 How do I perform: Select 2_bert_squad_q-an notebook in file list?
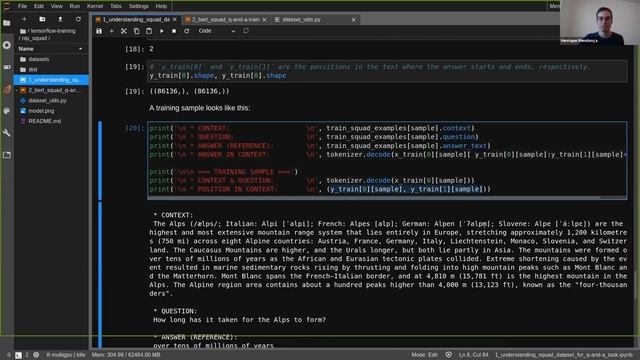coord(51,90)
